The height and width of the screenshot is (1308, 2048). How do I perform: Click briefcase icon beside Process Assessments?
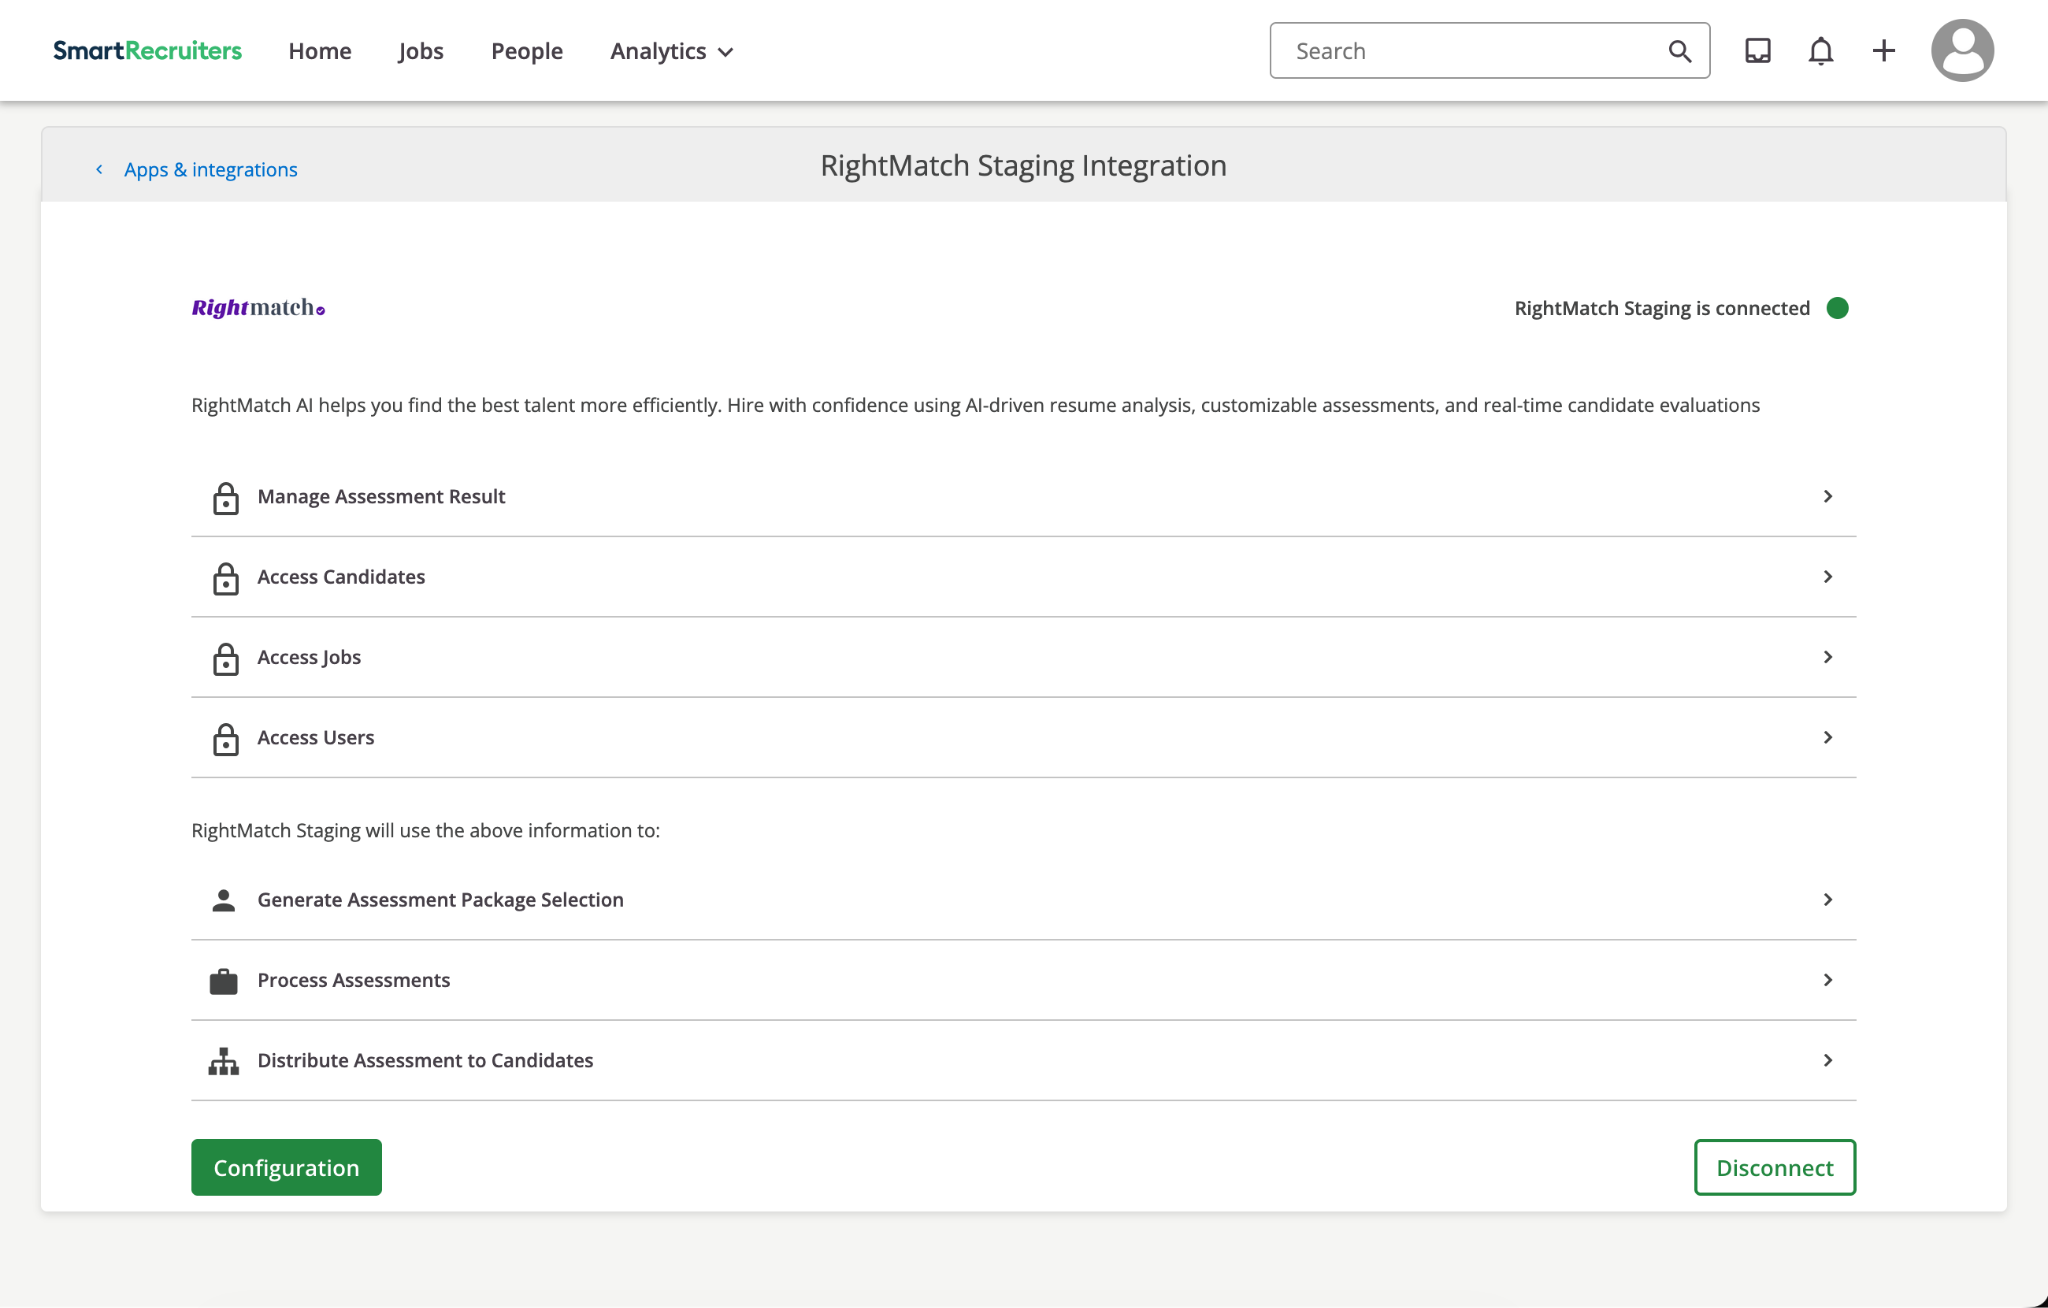click(x=224, y=981)
